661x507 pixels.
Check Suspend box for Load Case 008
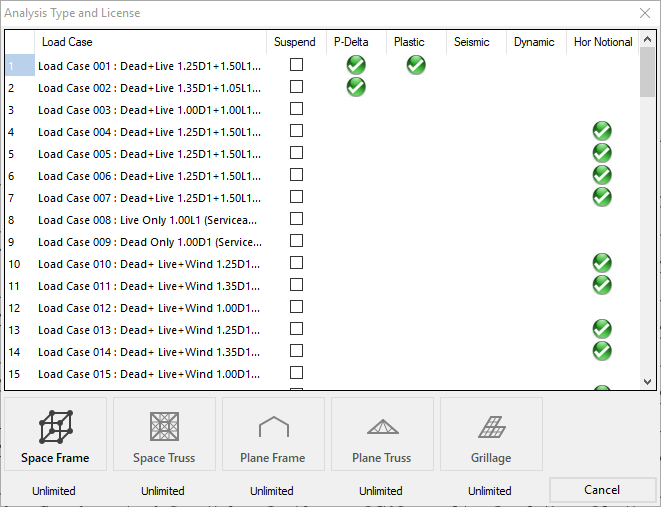coord(296,219)
